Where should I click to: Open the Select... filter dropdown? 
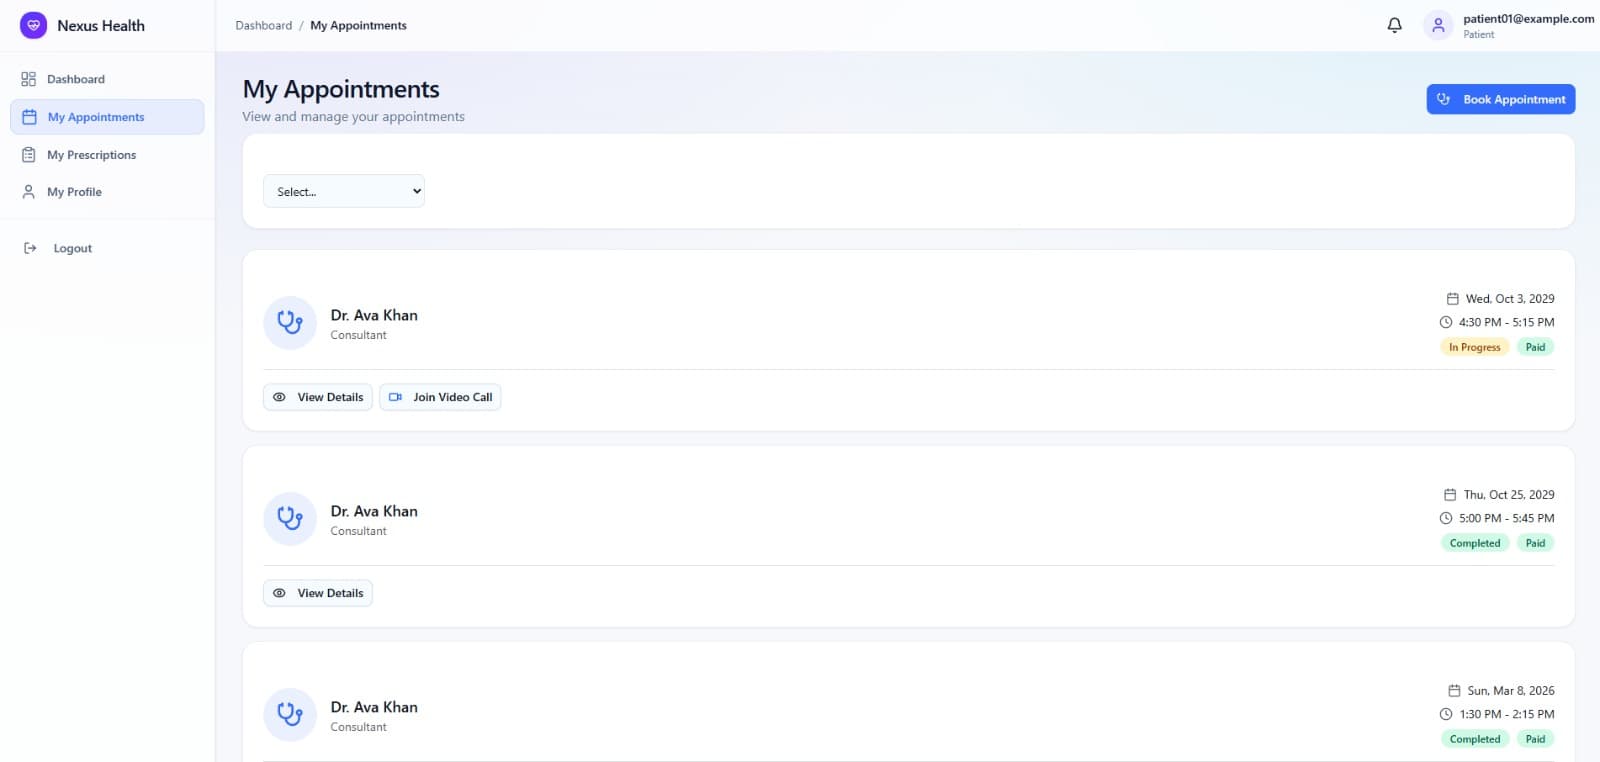(343, 191)
